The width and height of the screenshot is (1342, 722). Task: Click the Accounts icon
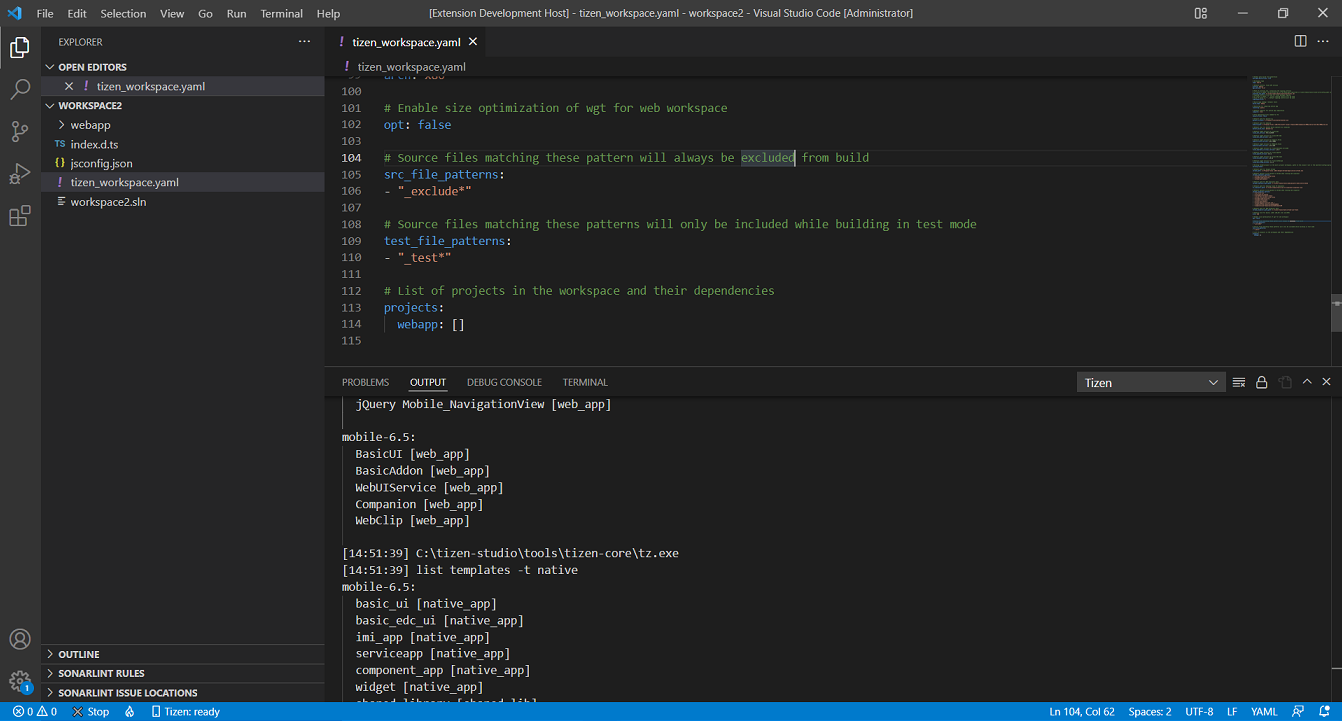(x=20, y=640)
